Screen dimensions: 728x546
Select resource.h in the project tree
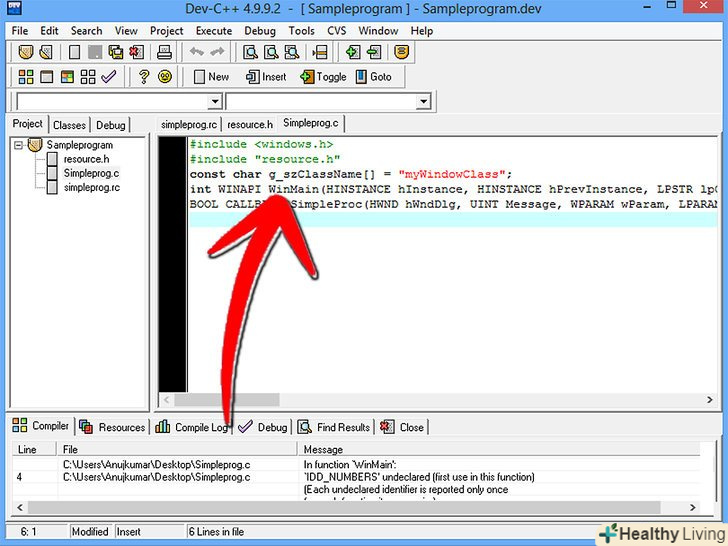(86, 159)
